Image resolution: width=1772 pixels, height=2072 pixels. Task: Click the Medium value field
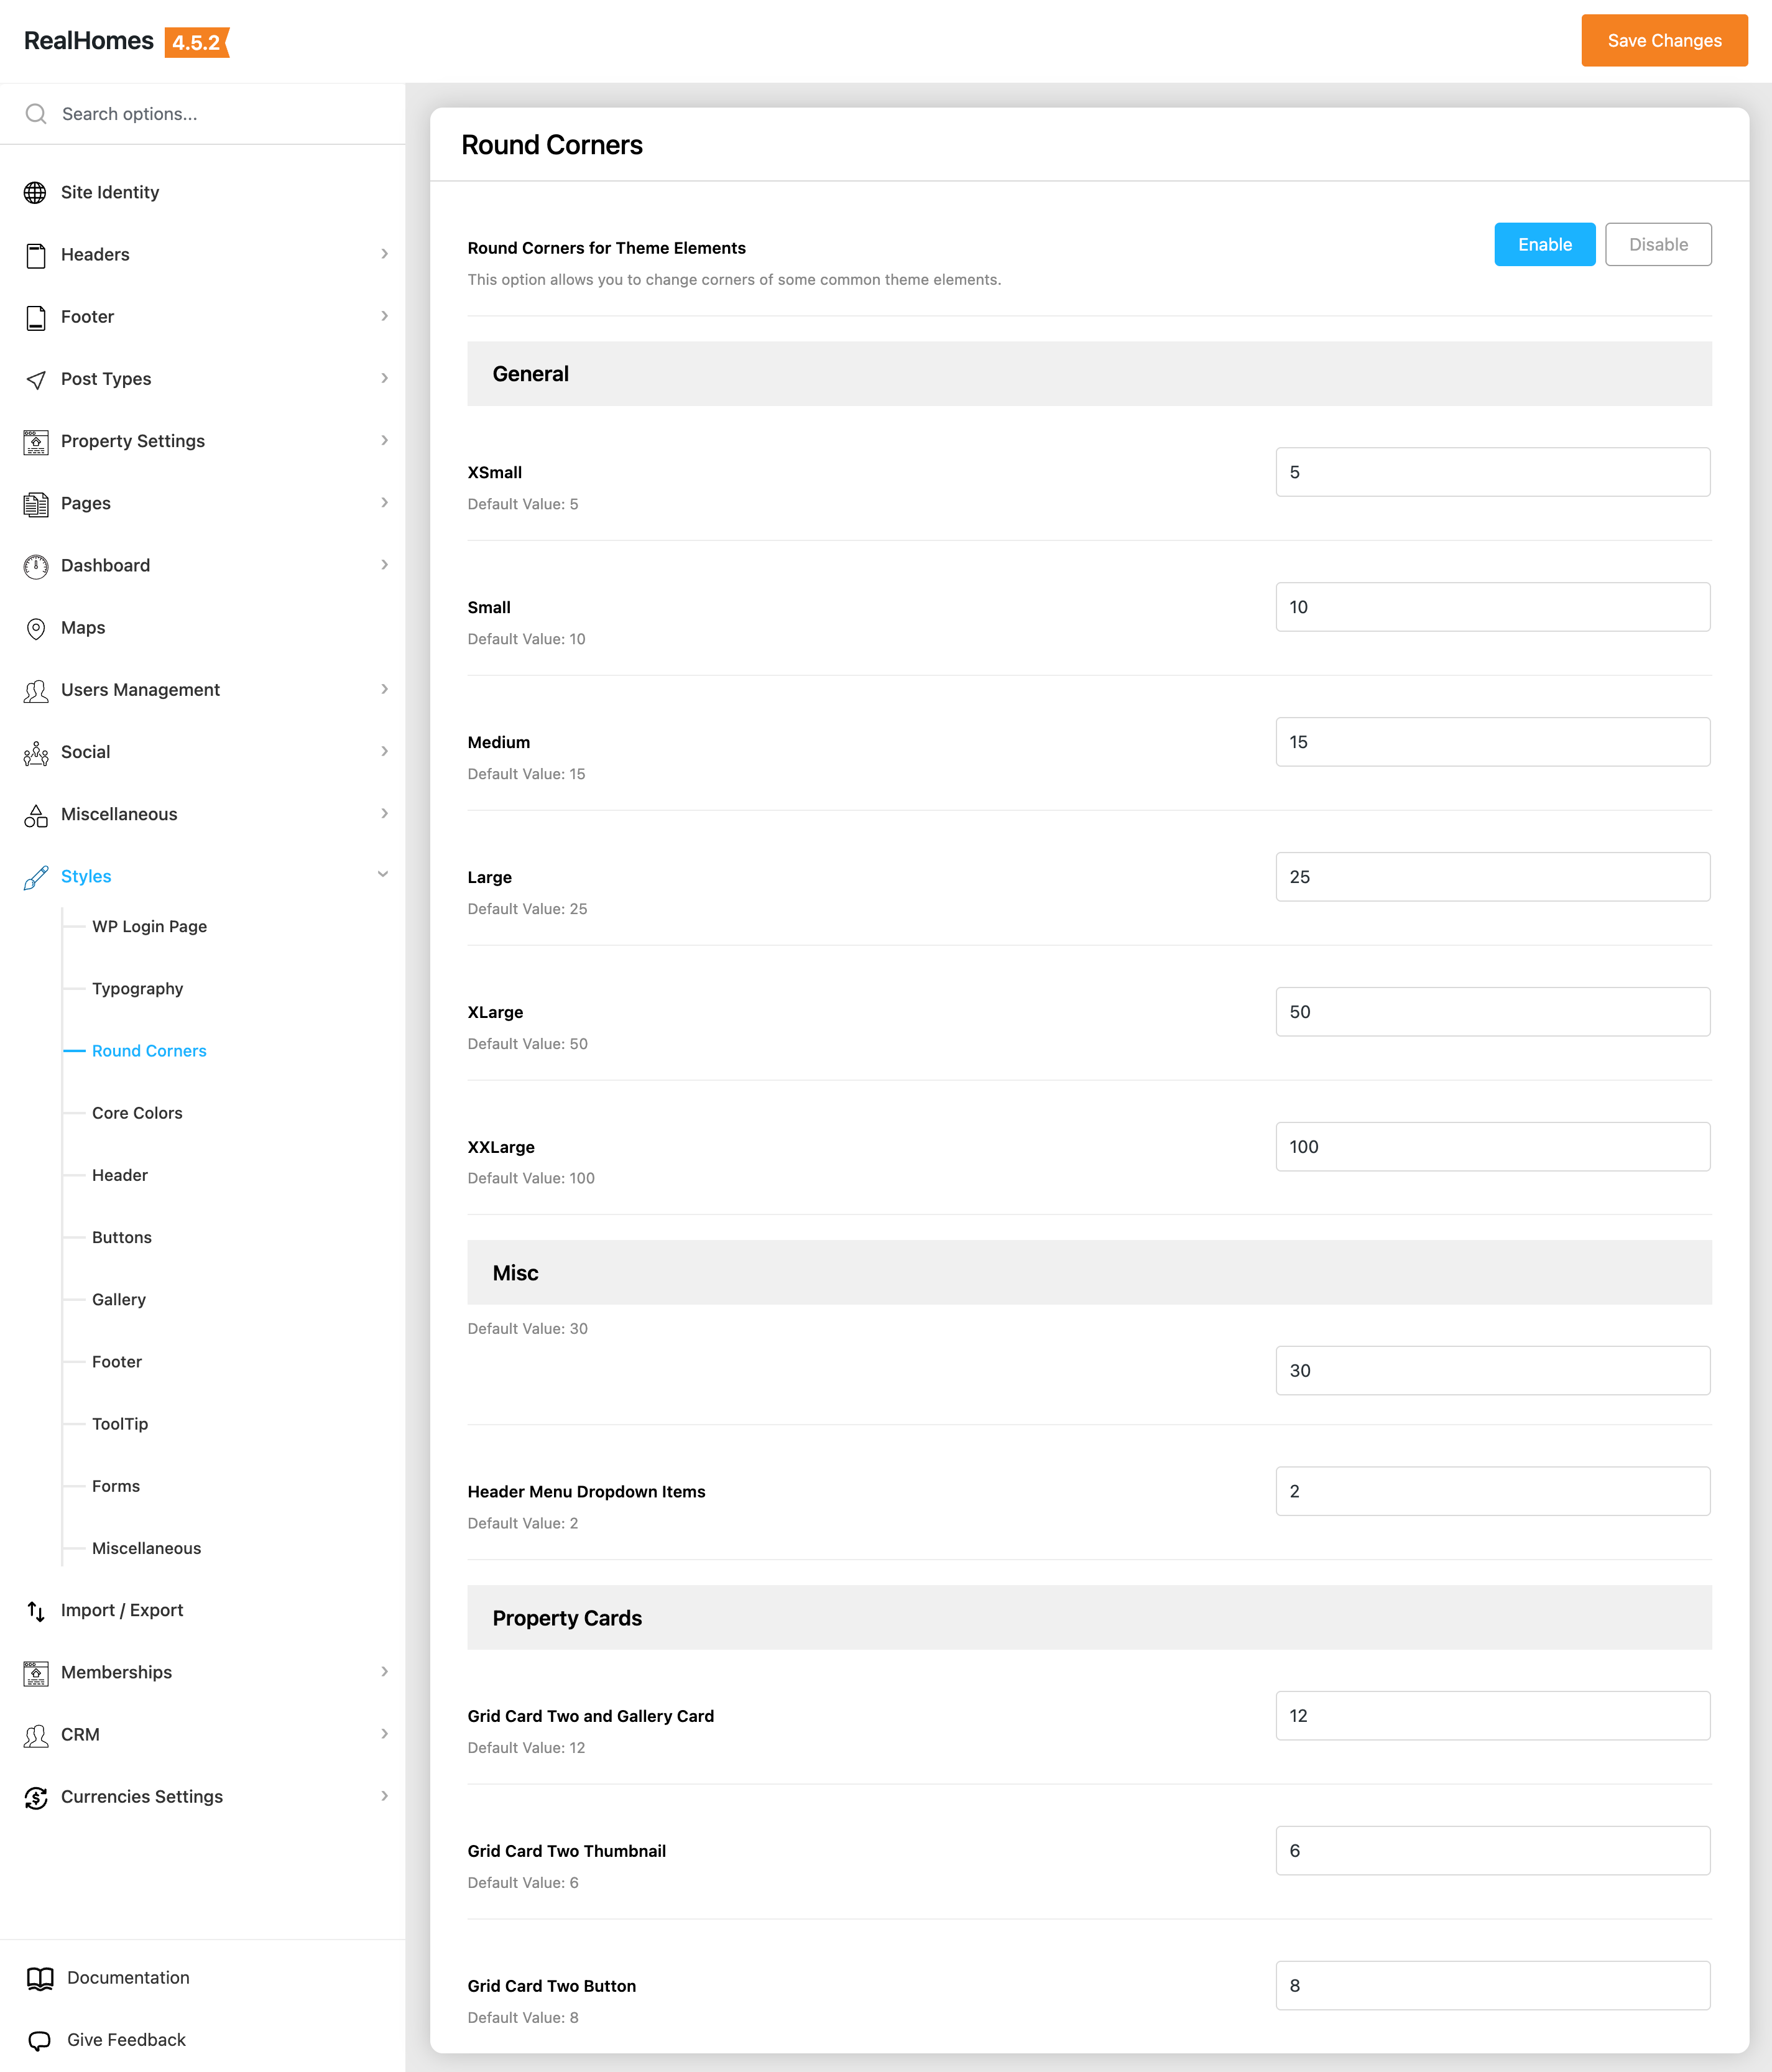point(1492,742)
